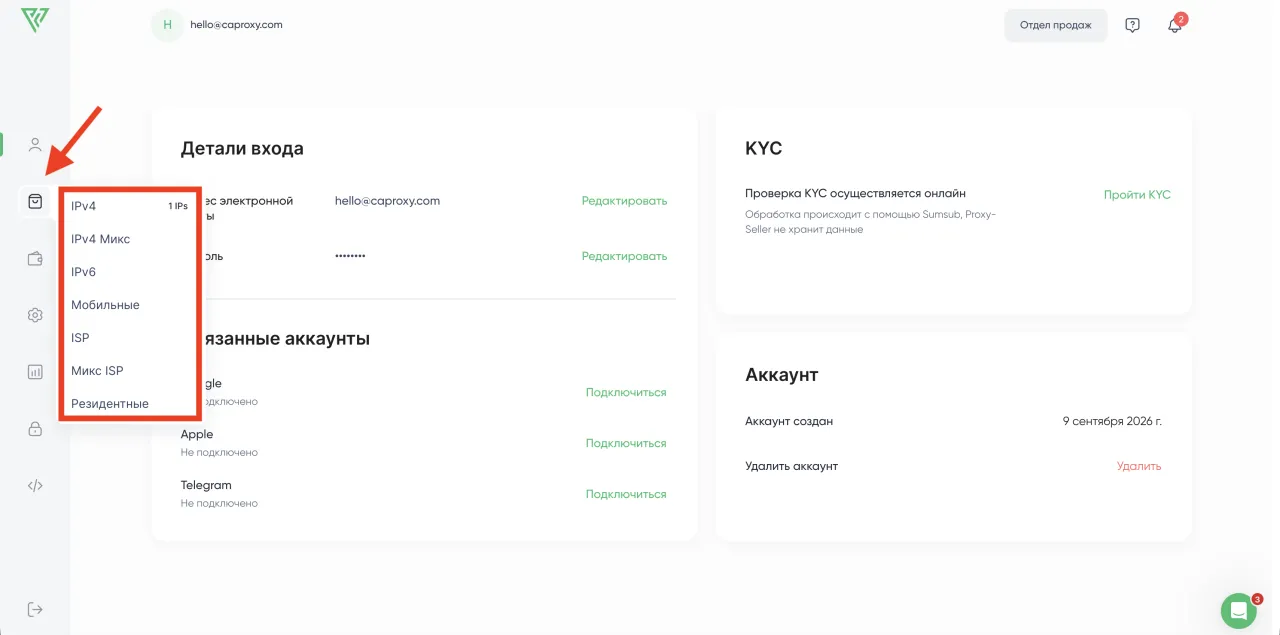Click the green Proxy-Seller logo
The height and width of the screenshot is (635, 1280).
(x=35, y=20)
